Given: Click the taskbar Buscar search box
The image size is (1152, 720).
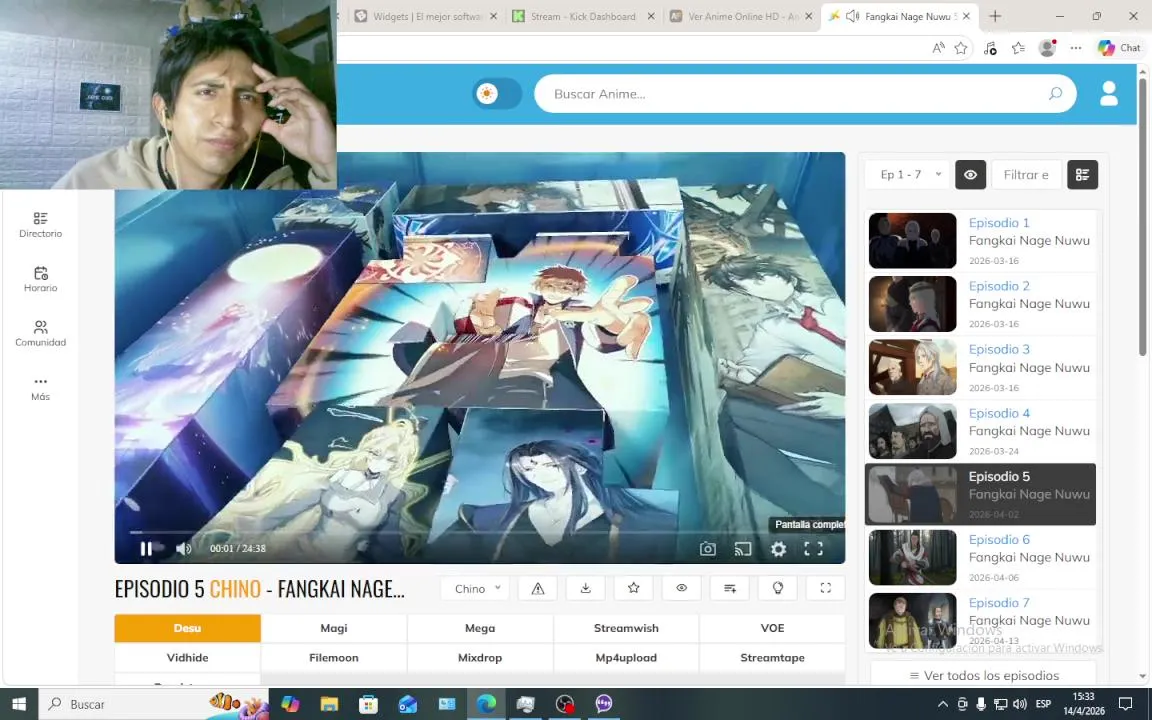Looking at the screenshot, I should [x=154, y=704].
